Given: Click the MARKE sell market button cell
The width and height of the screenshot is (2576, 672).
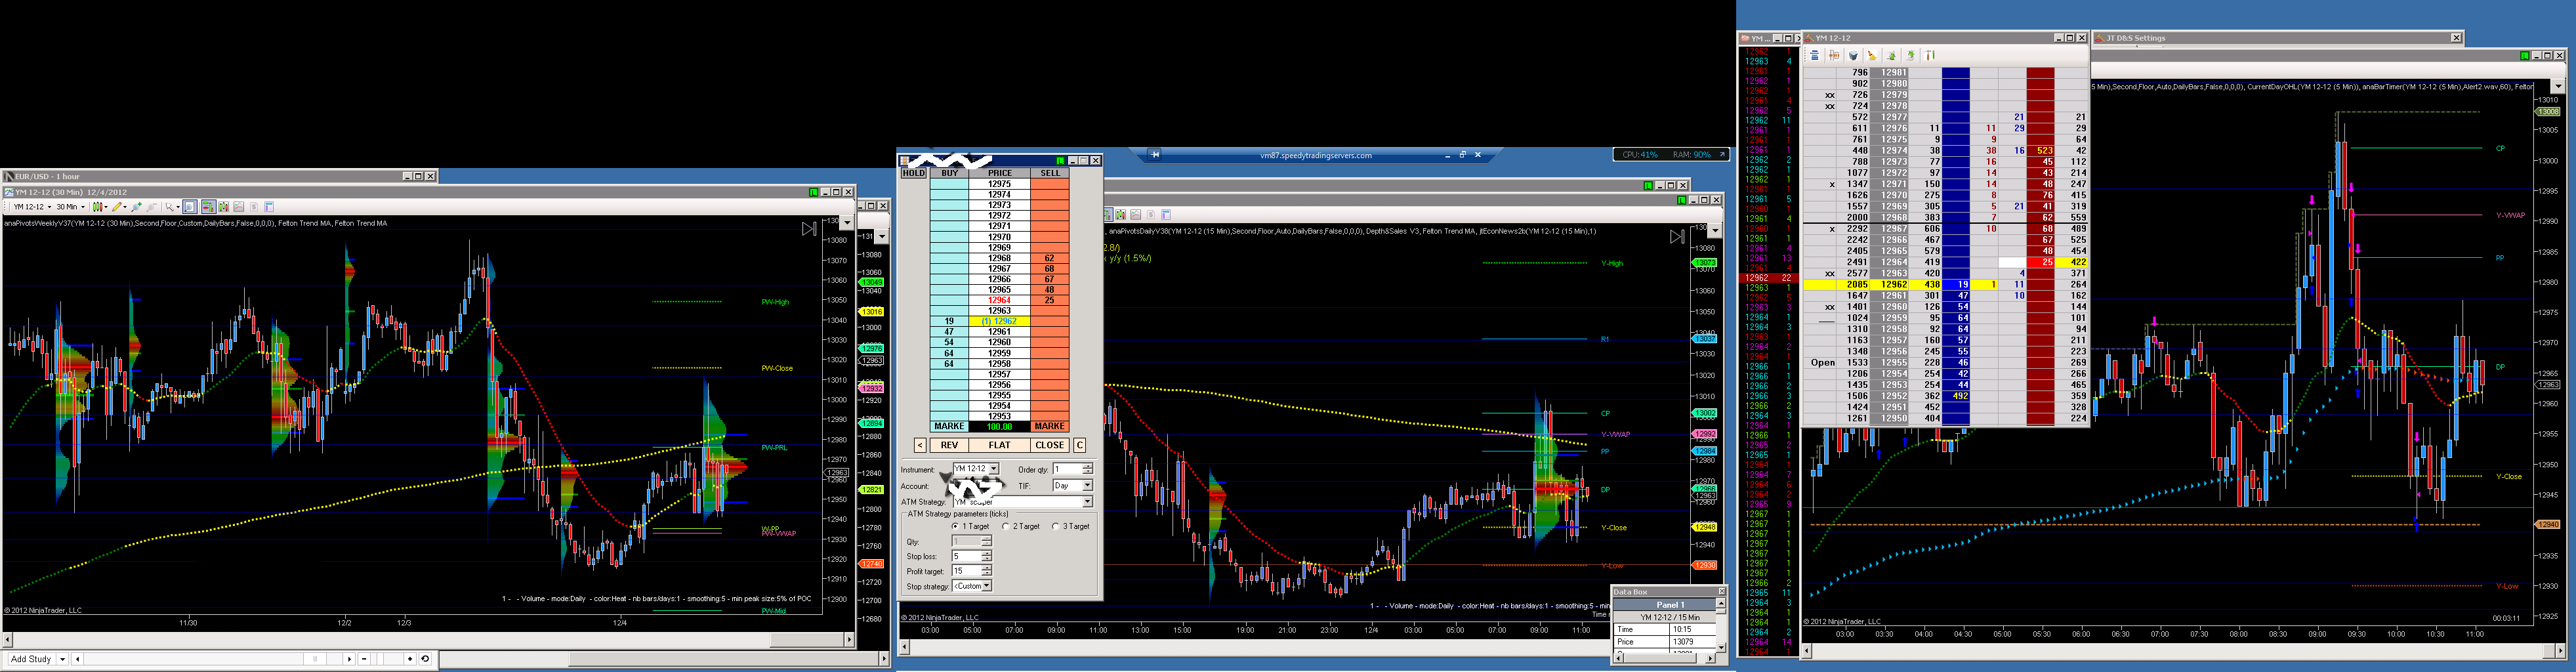Looking at the screenshot, I should (1049, 426).
